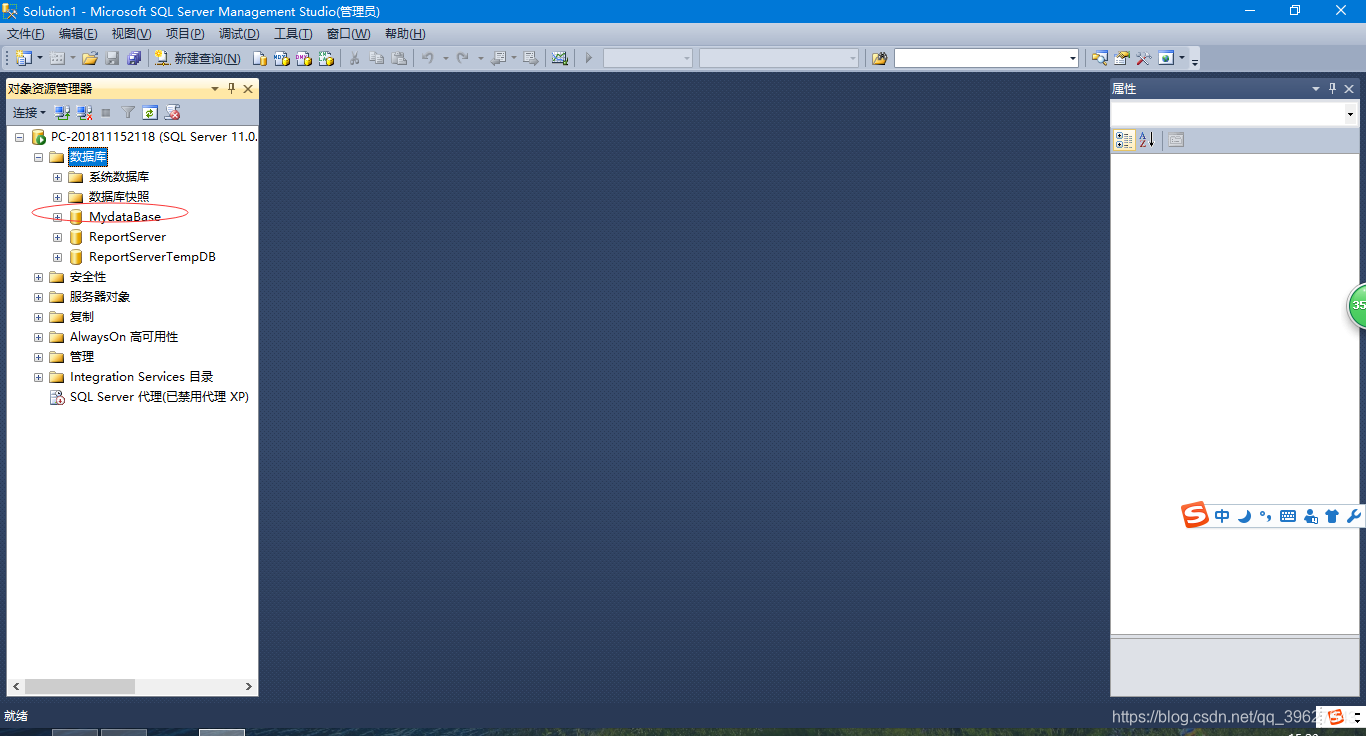
Task: Expand the 管理 folder
Action: click(38, 357)
